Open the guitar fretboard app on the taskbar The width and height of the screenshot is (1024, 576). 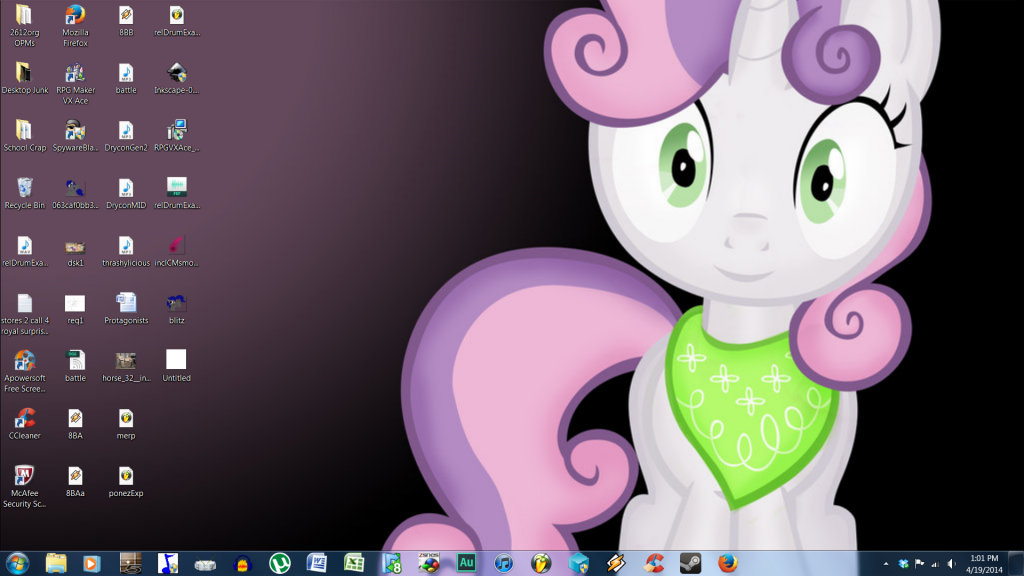[x=131, y=563]
